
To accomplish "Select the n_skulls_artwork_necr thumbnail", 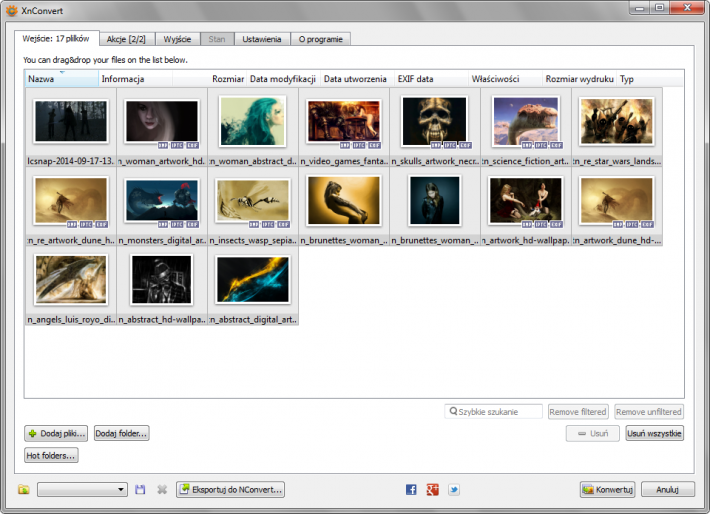I will click(x=435, y=121).
